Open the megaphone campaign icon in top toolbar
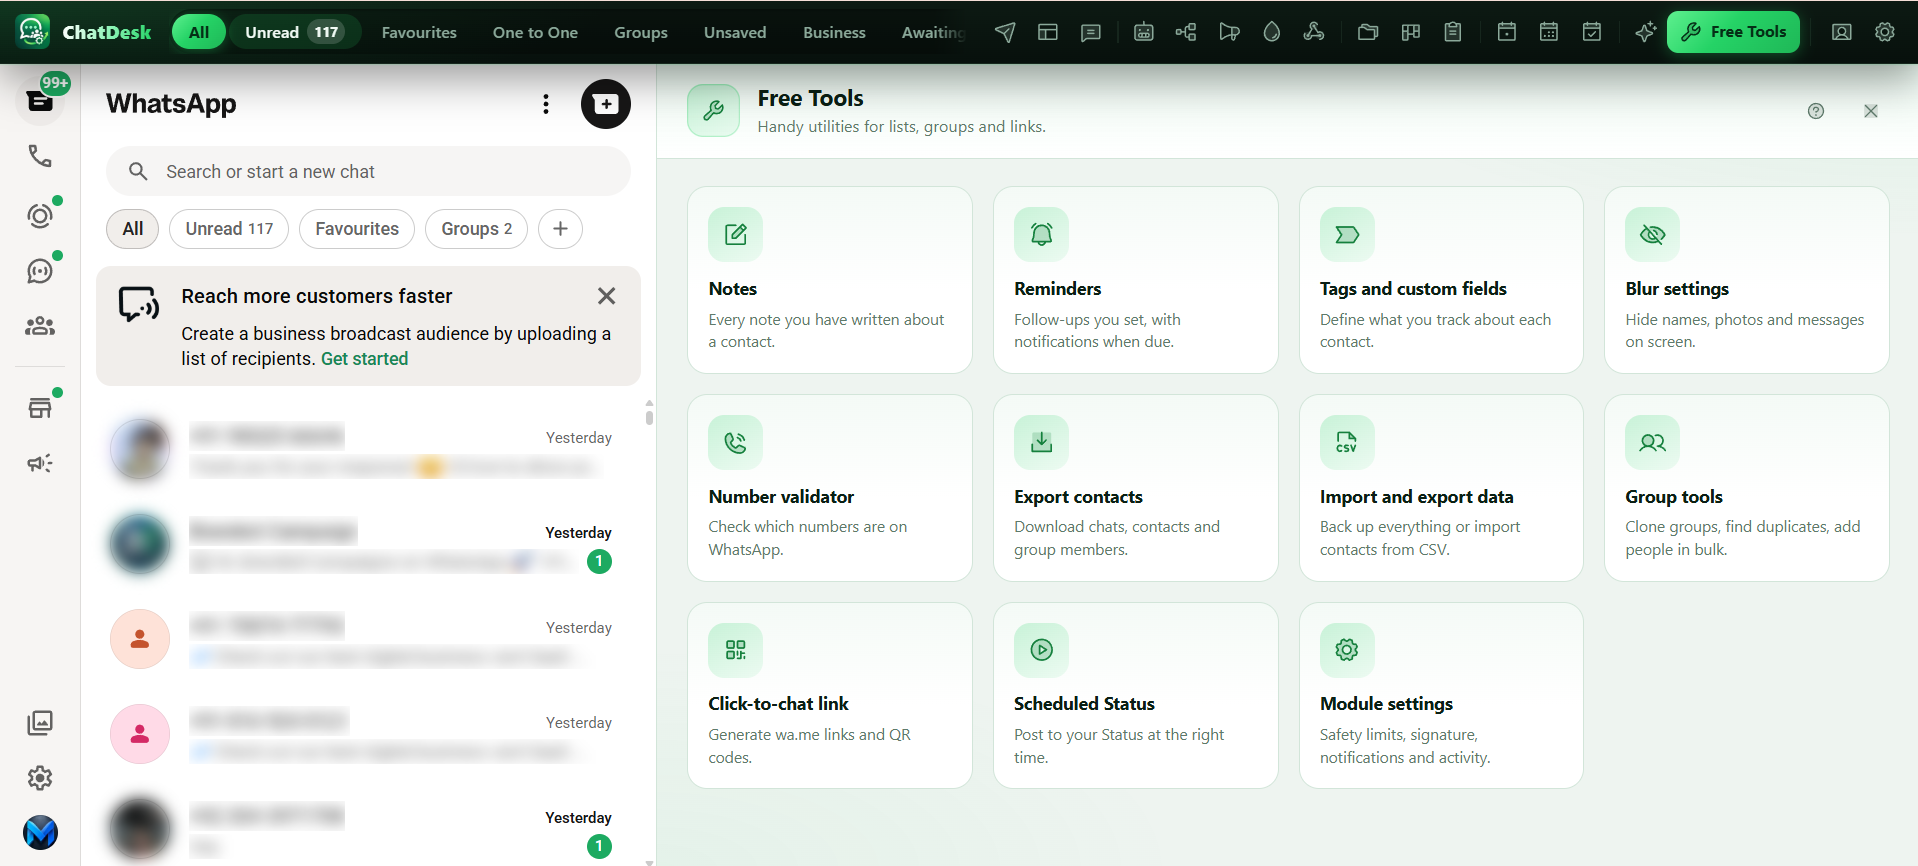The width and height of the screenshot is (1918, 866). pyautogui.click(x=1229, y=32)
